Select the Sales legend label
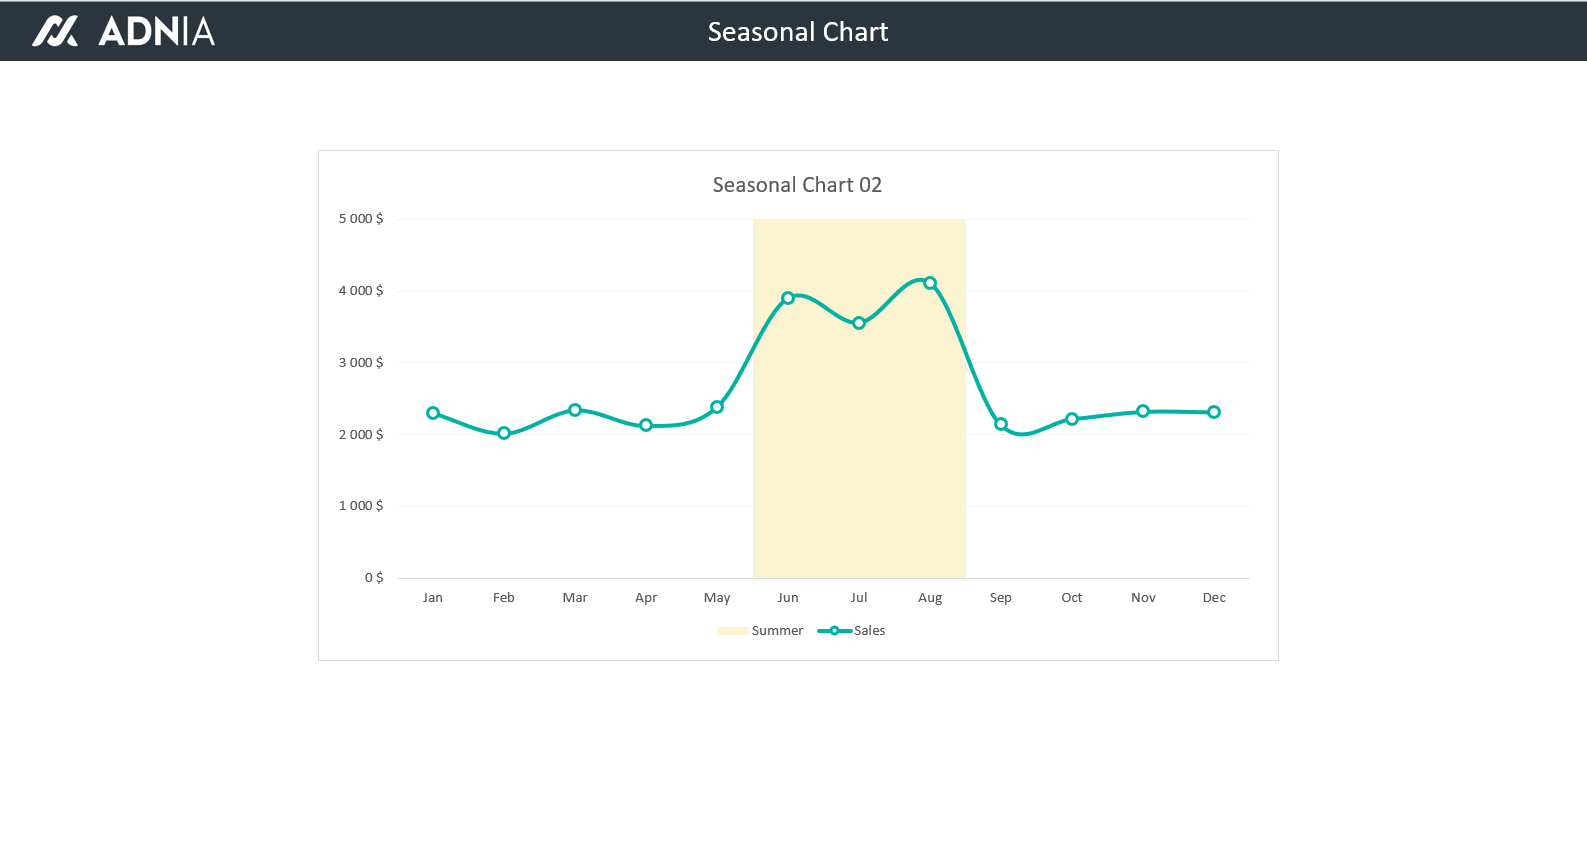Screen dimensions: 1587x859 [869, 631]
